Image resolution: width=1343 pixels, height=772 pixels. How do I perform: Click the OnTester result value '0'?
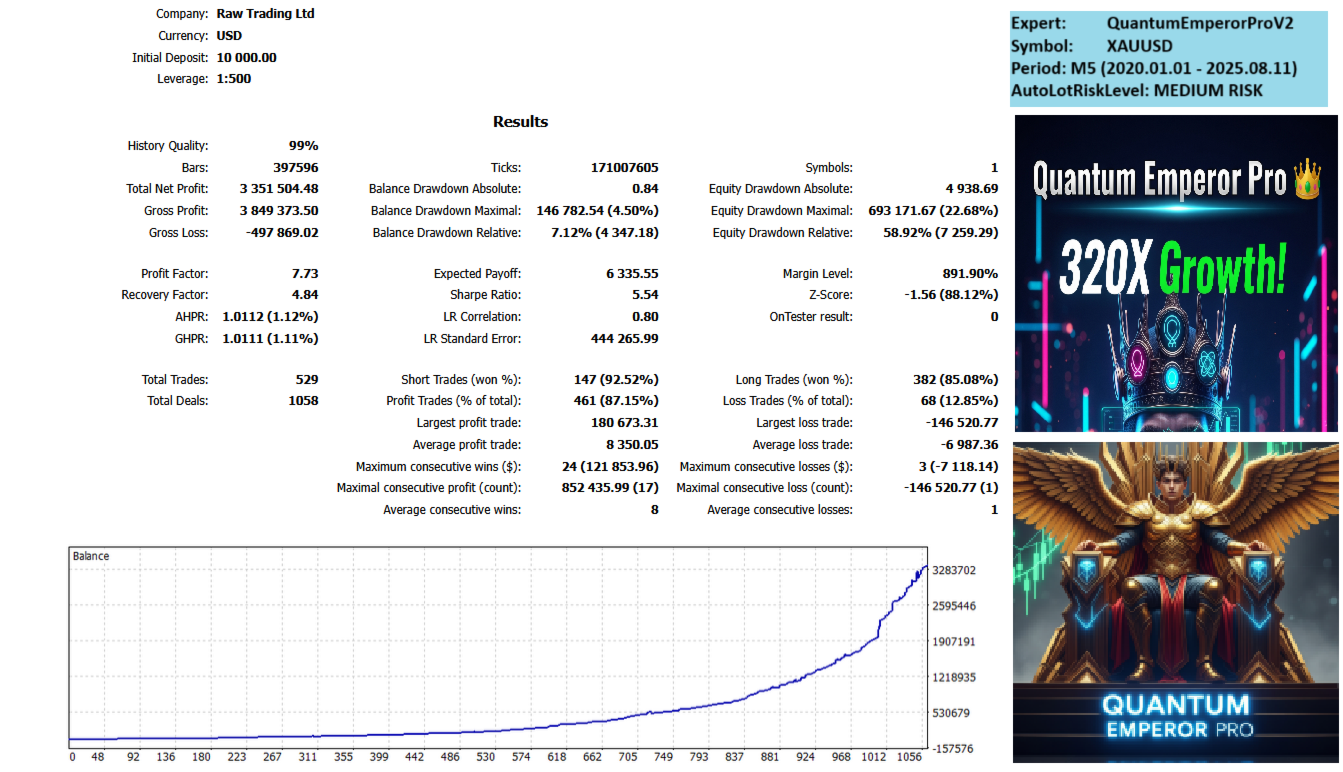coord(994,317)
